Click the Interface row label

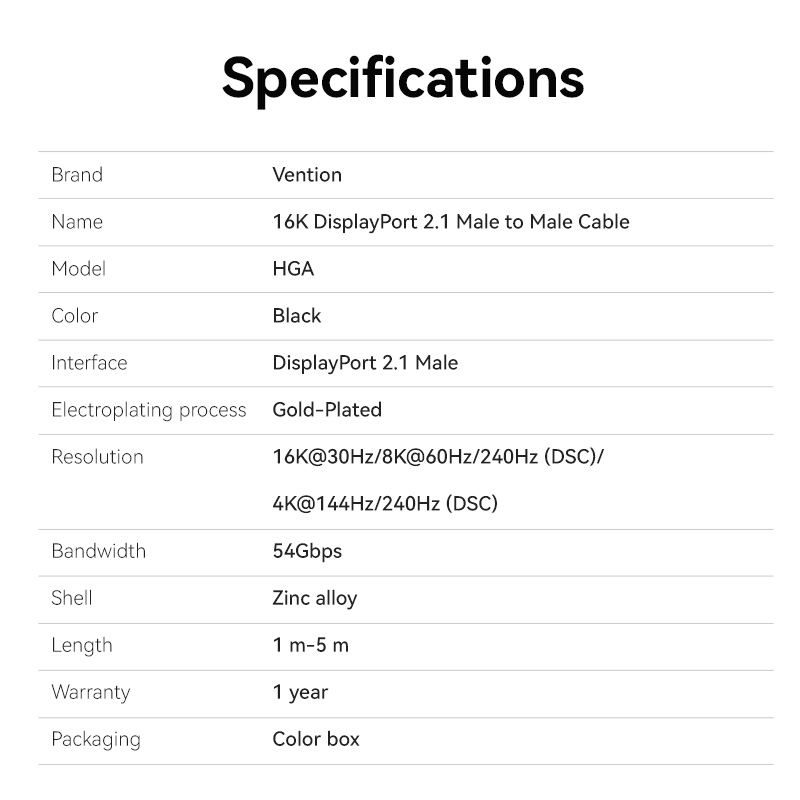[x=89, y=363]
